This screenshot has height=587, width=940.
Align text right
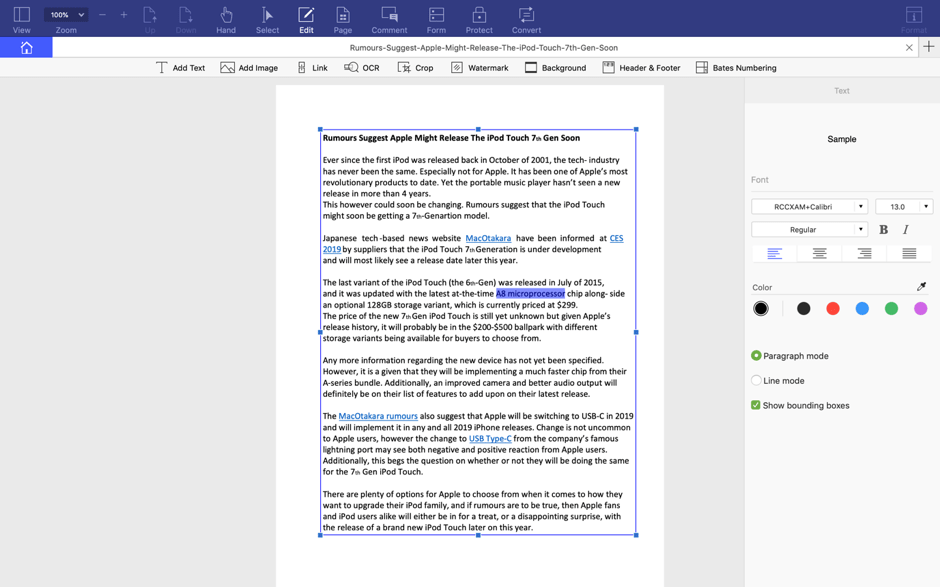click(x=864, y=254)
